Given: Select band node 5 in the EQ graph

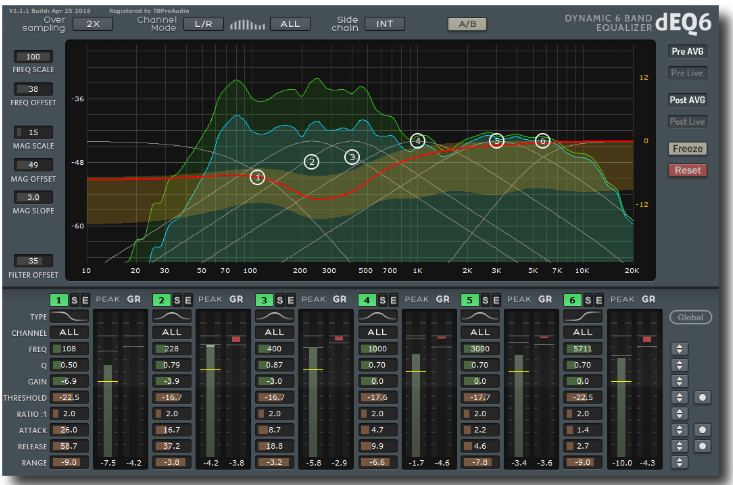Looking at the screenshot, I should pos(496,141).
